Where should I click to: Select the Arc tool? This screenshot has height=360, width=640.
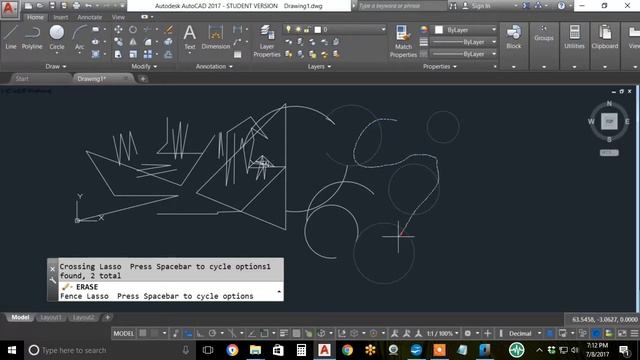click(x=79, y=37)
